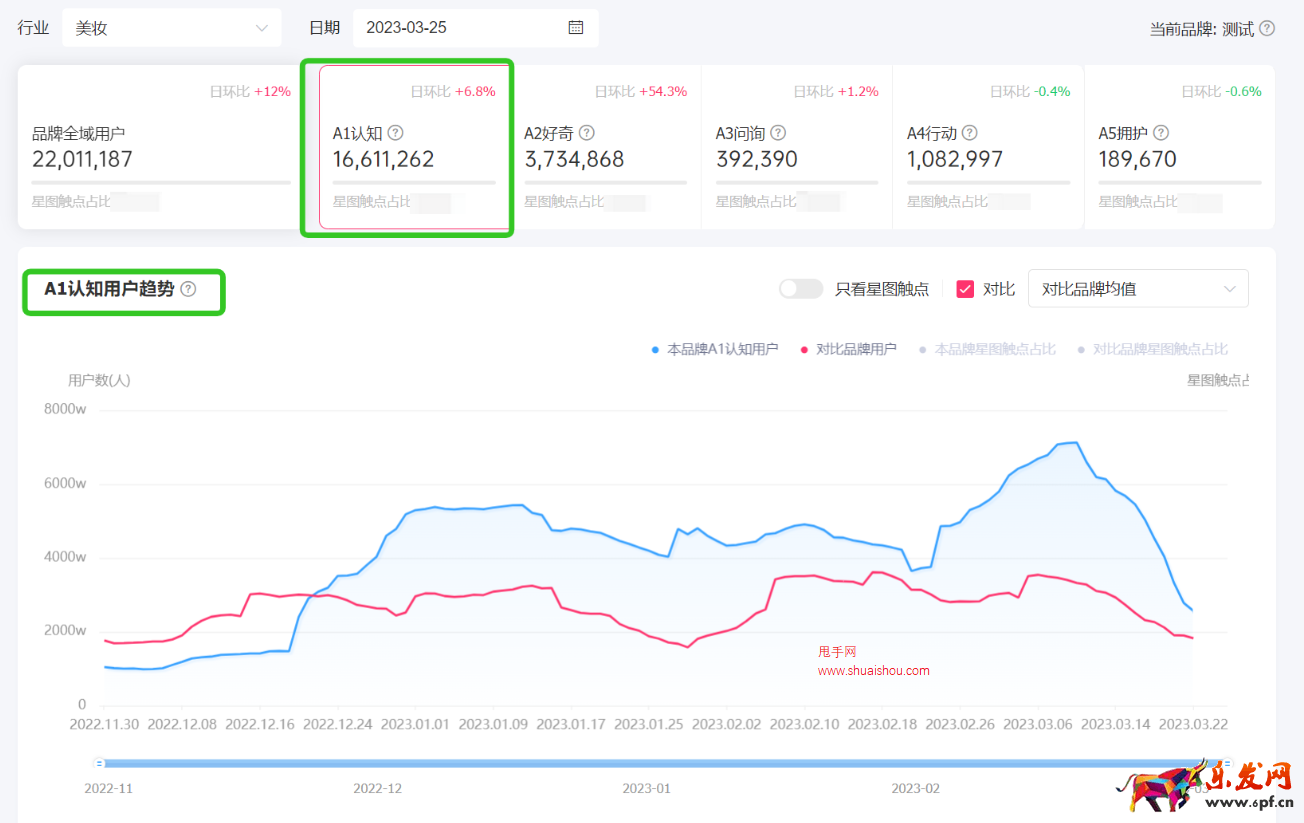Viewport: 1304px width, 823px height.
Task: Click the help icon next to A5拥护
Action: [x=1161, y=133]
